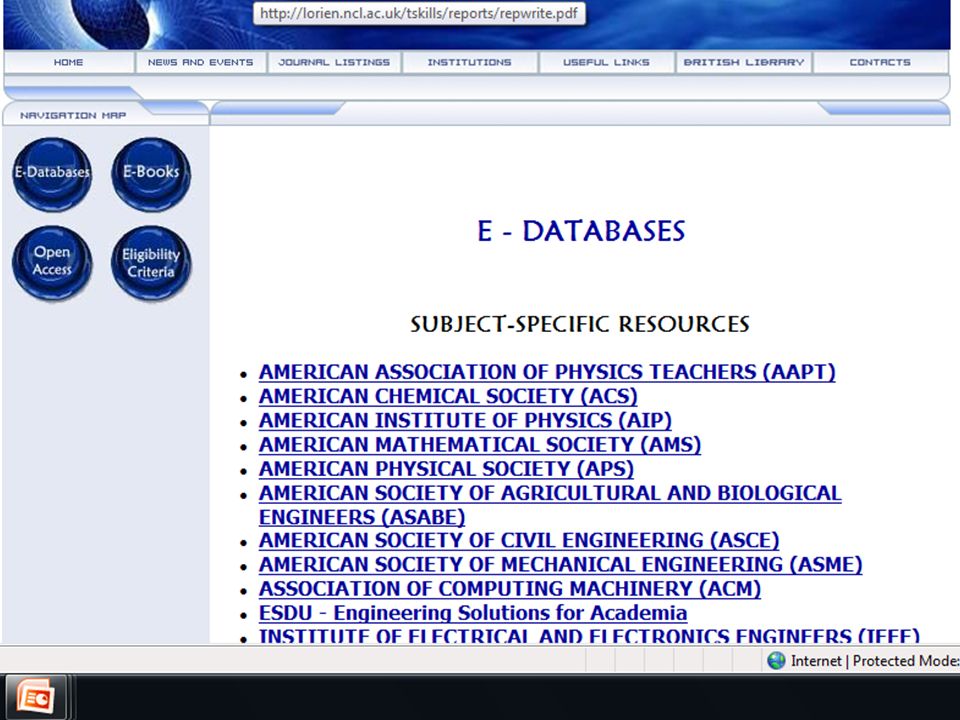This screenshot has height=720, width=960.
Task: Open USEFUL LINKS menu item
Action: coord(607,62)
